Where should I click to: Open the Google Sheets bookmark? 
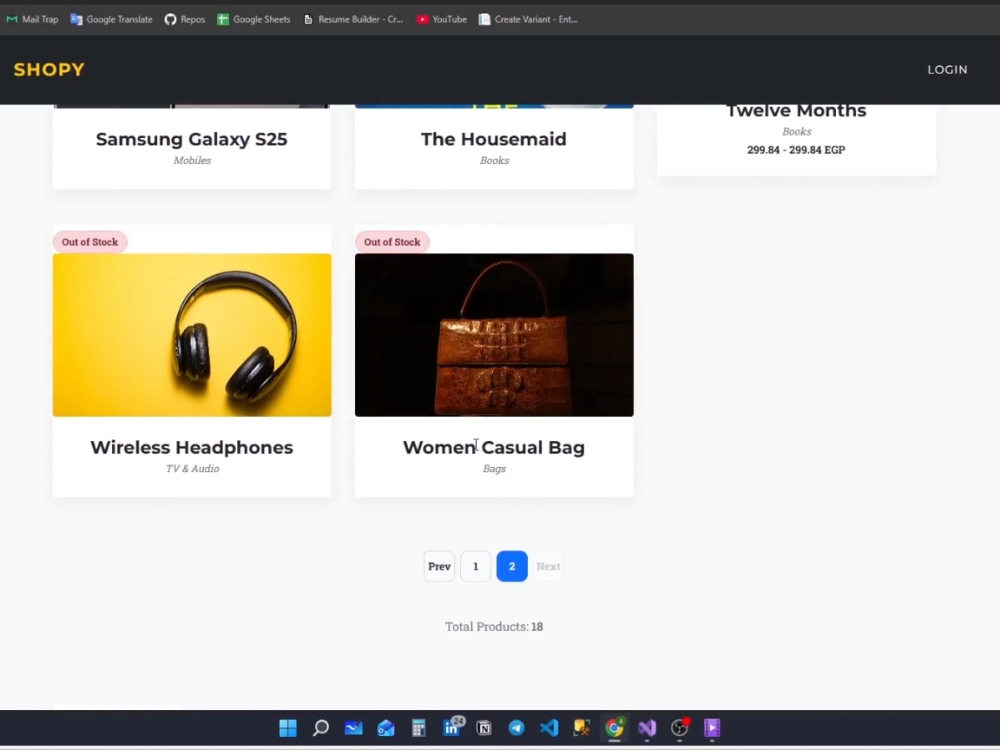click(254, 19)
